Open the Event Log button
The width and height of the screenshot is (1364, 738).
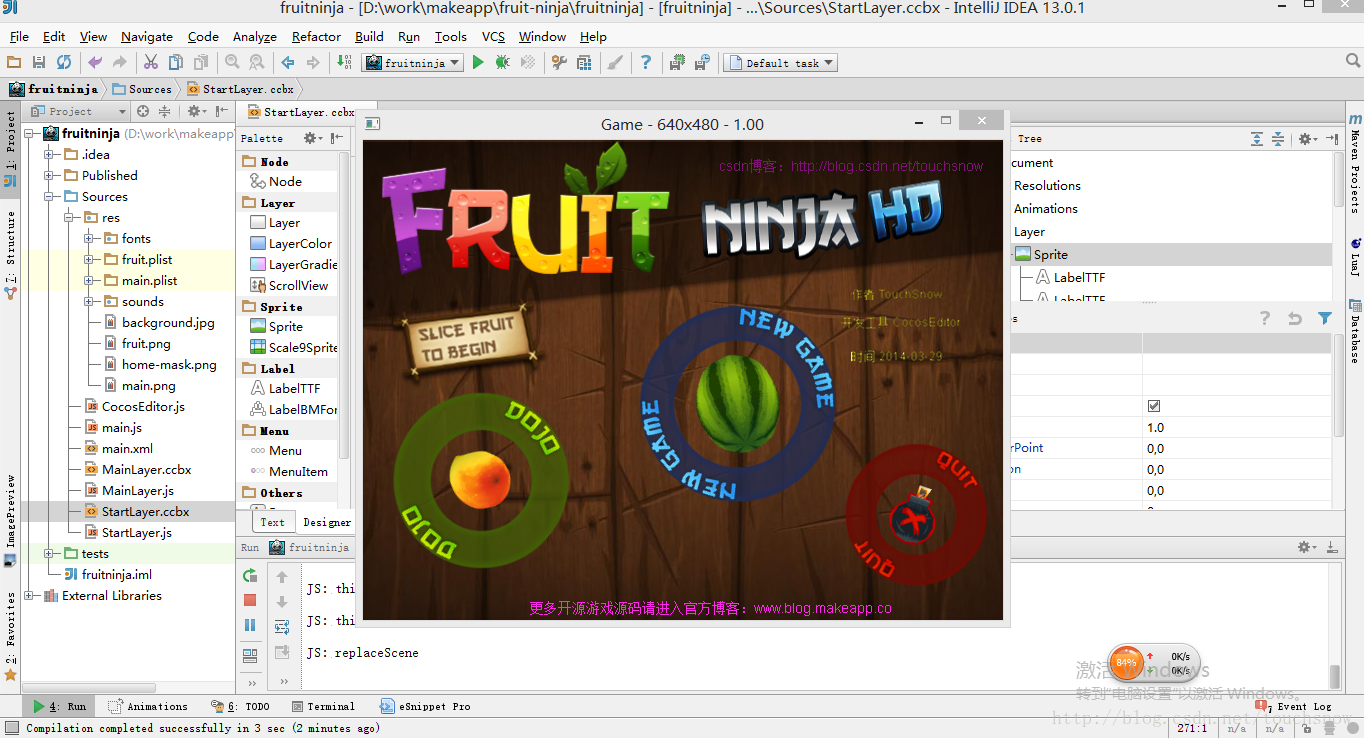tap(1298, 706)
